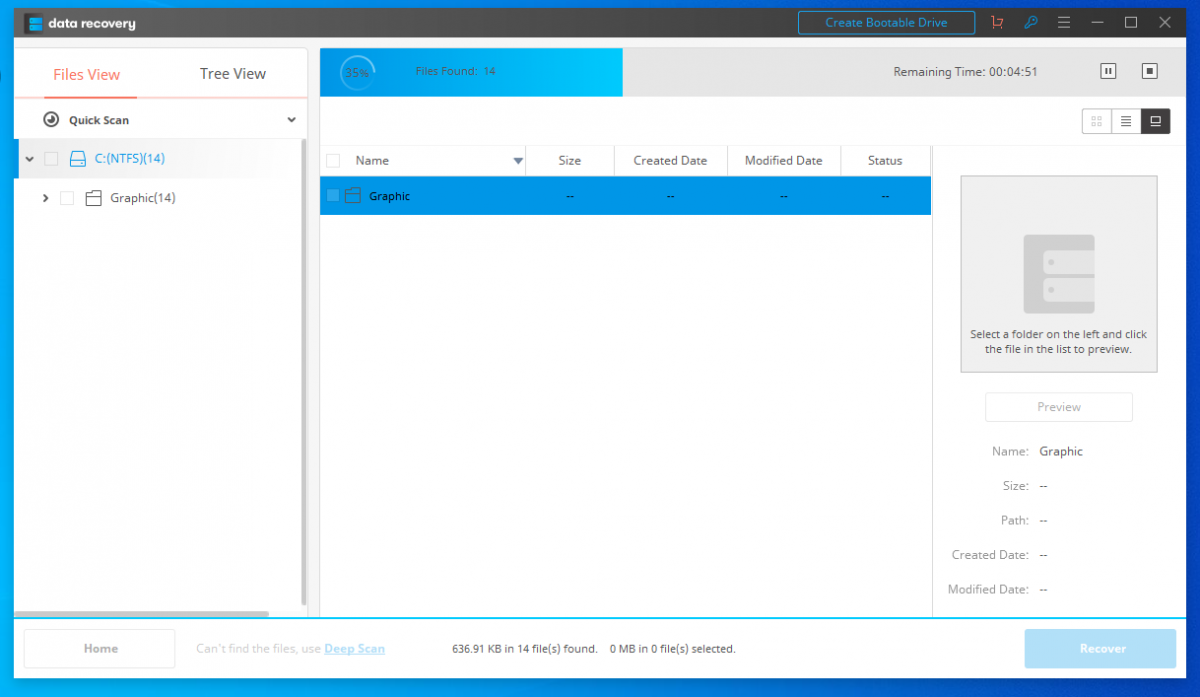Viewport: 1200px width, 697px height.
Task: Select the Files View tab
Action: [86, 75]
